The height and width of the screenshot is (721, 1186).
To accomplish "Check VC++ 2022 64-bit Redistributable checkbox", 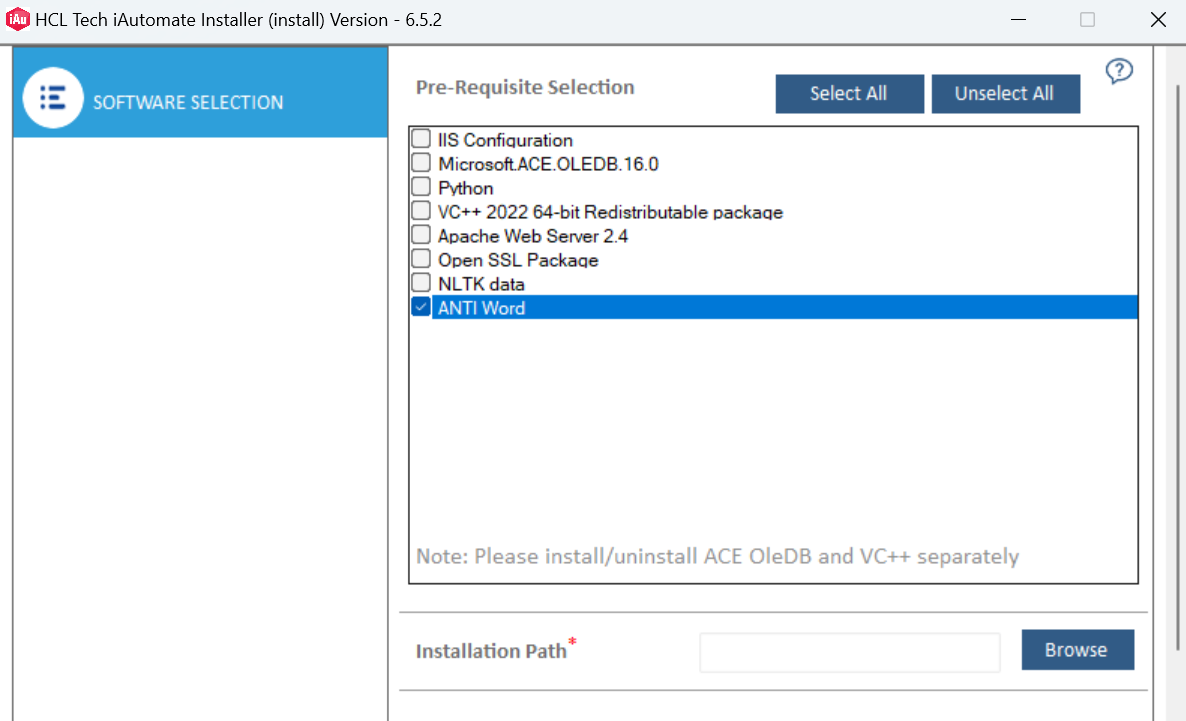I will [421, 211].
